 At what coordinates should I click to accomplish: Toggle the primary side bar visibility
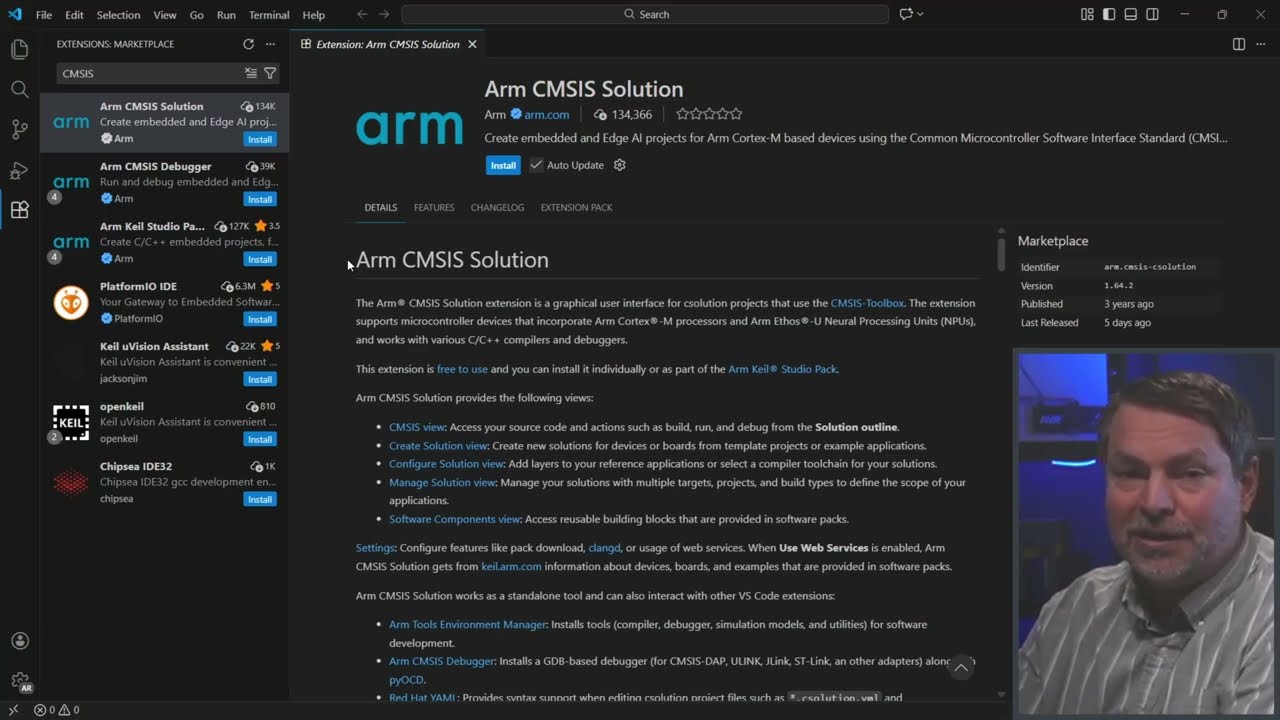point(1109,14)
